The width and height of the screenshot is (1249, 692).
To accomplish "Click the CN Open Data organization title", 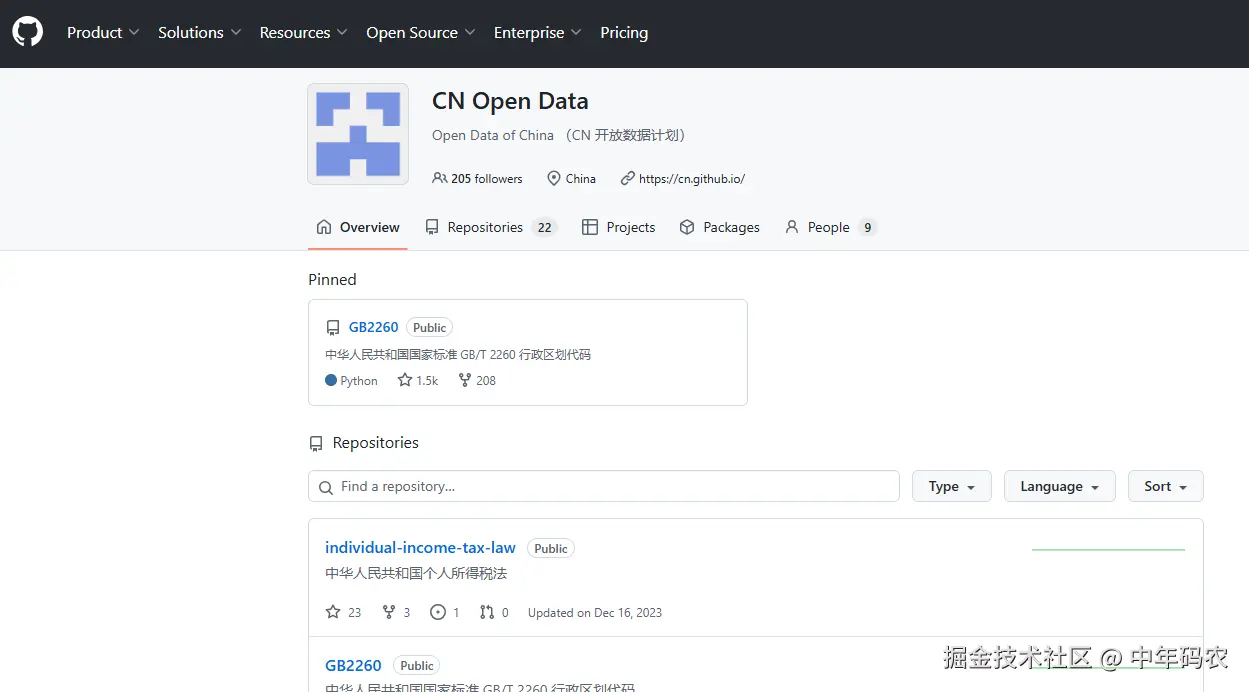I will coord(510,101).
